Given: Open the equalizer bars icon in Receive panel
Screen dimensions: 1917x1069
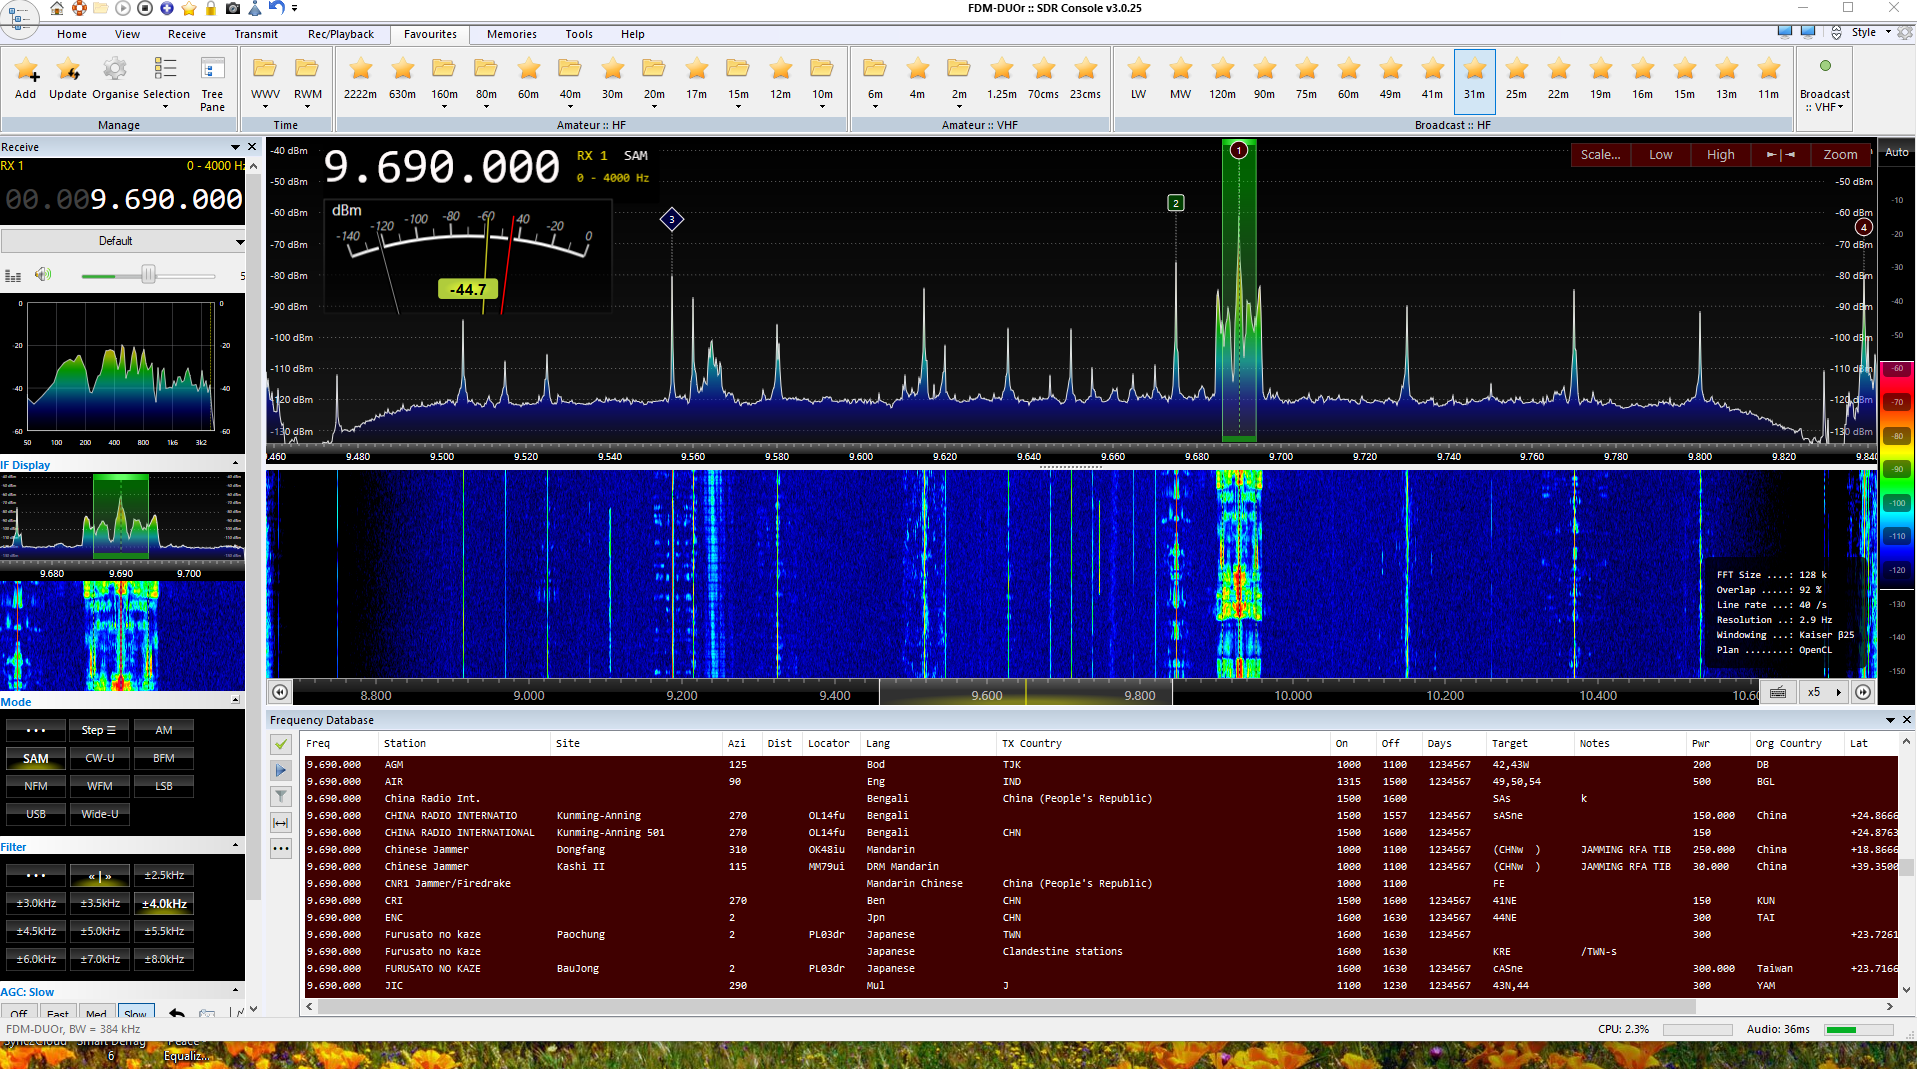Looking at the screenshot, I should tap(13, 275).
